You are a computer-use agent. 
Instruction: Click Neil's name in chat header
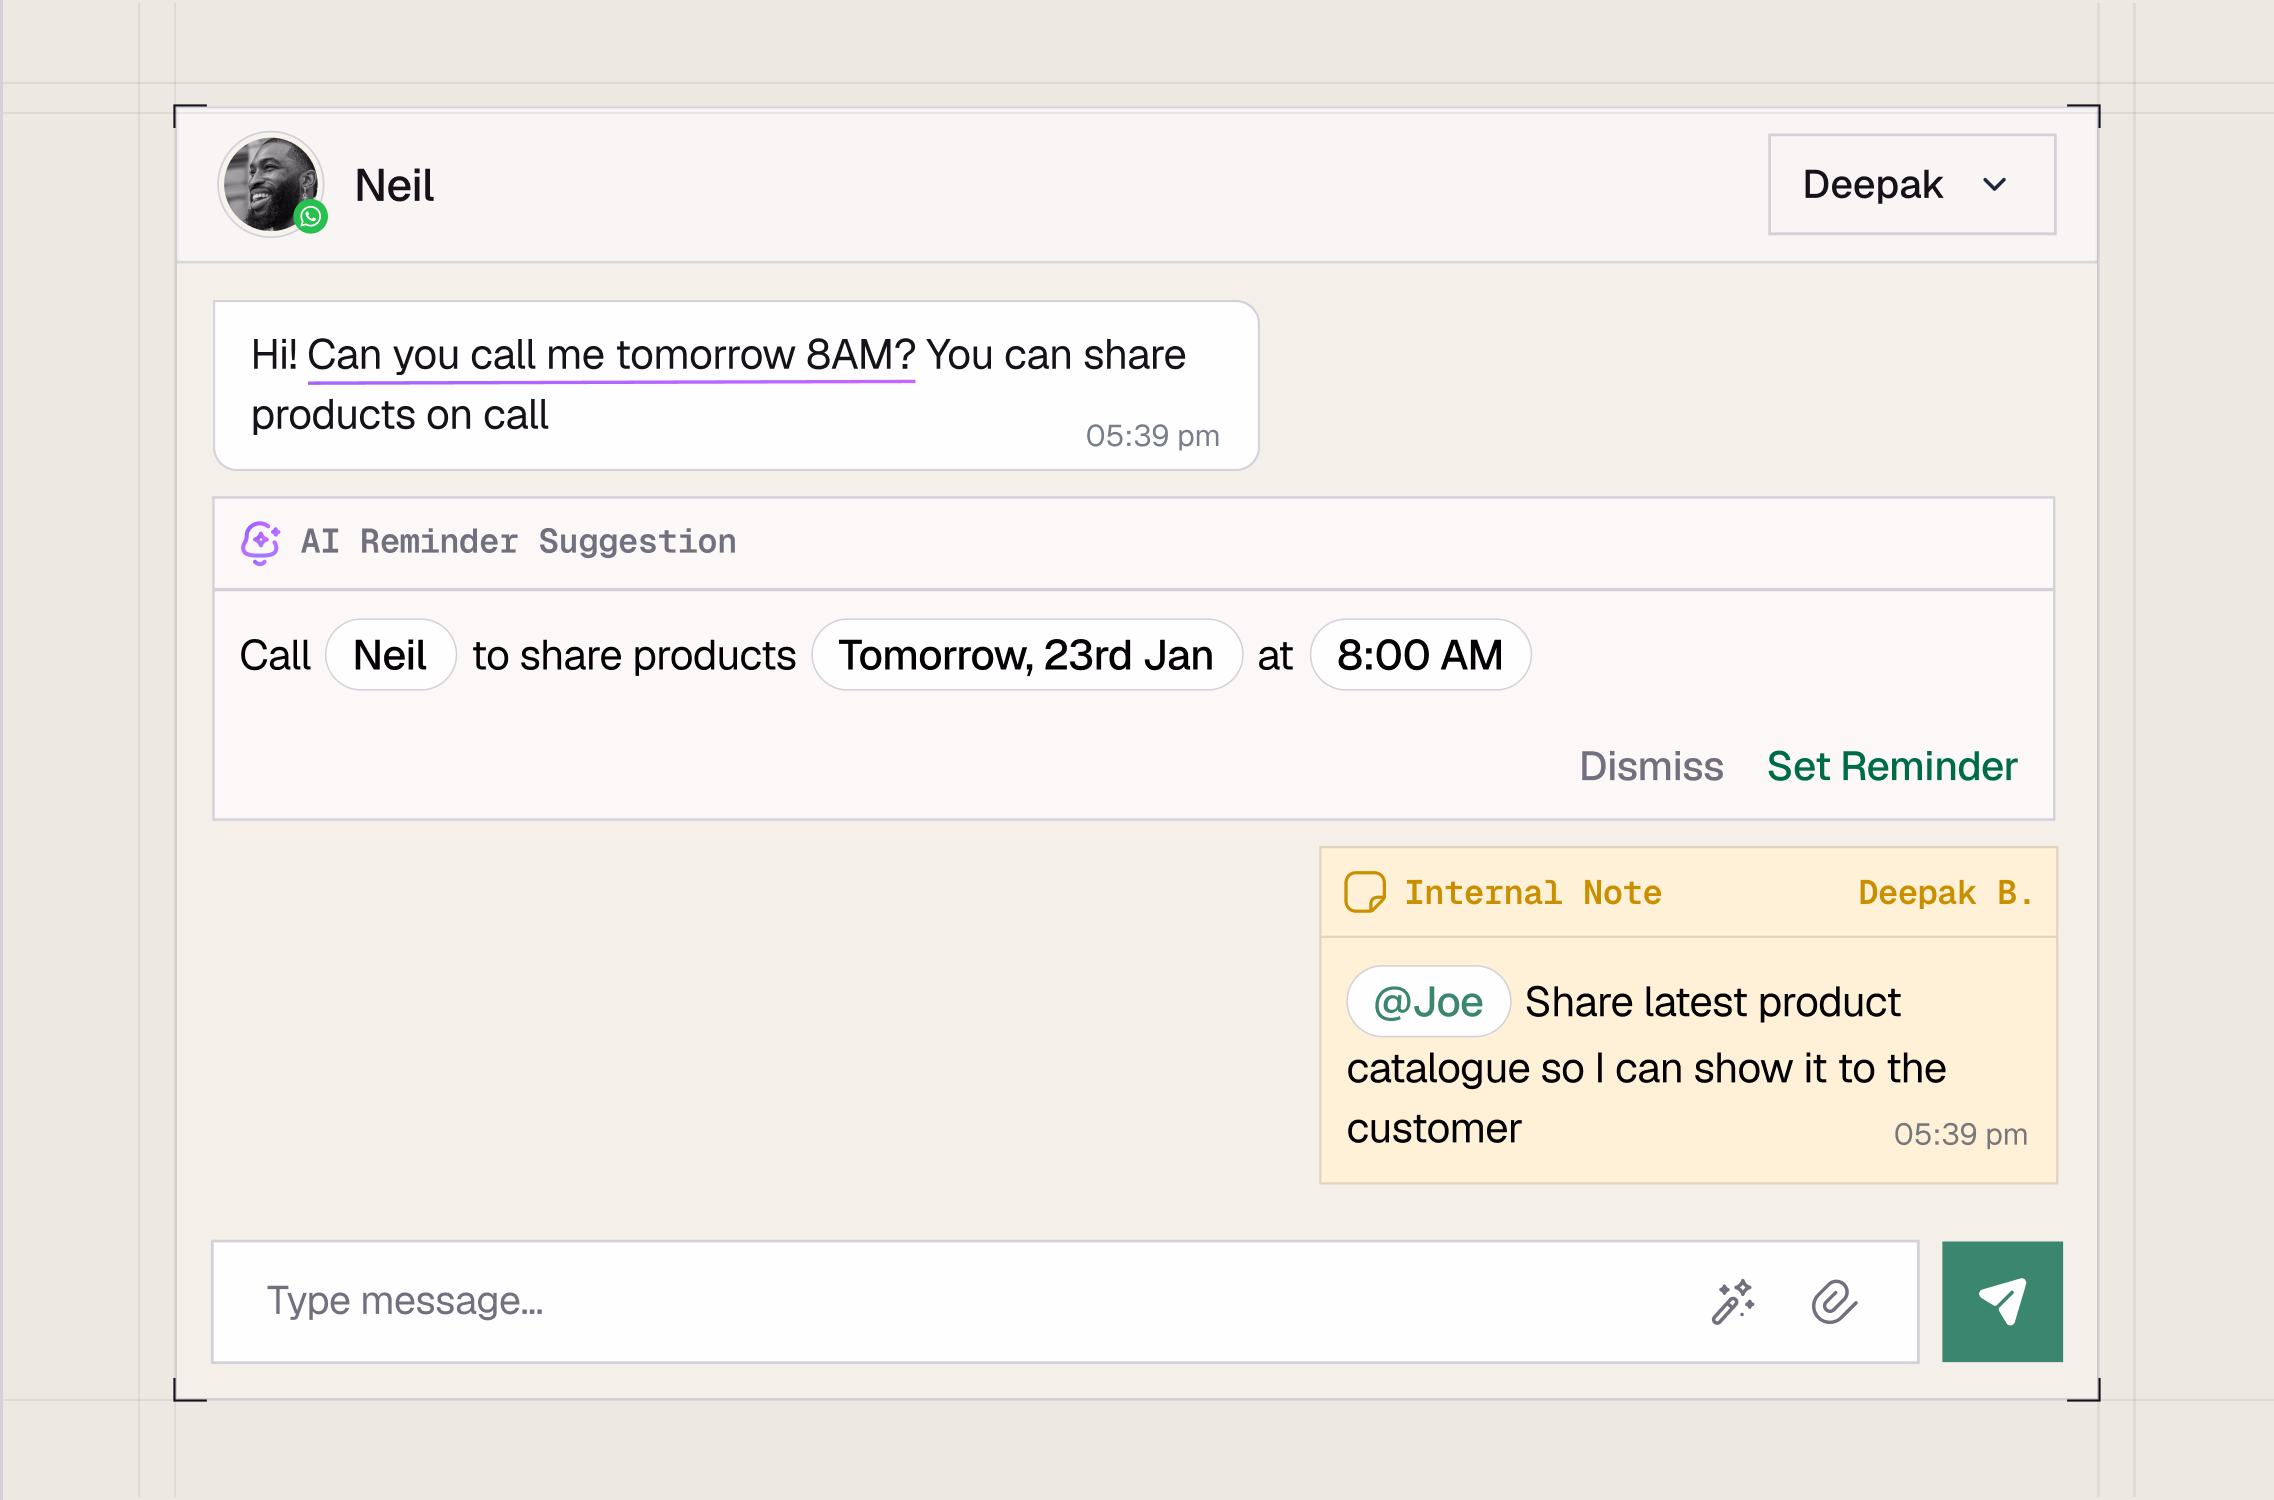394,186
